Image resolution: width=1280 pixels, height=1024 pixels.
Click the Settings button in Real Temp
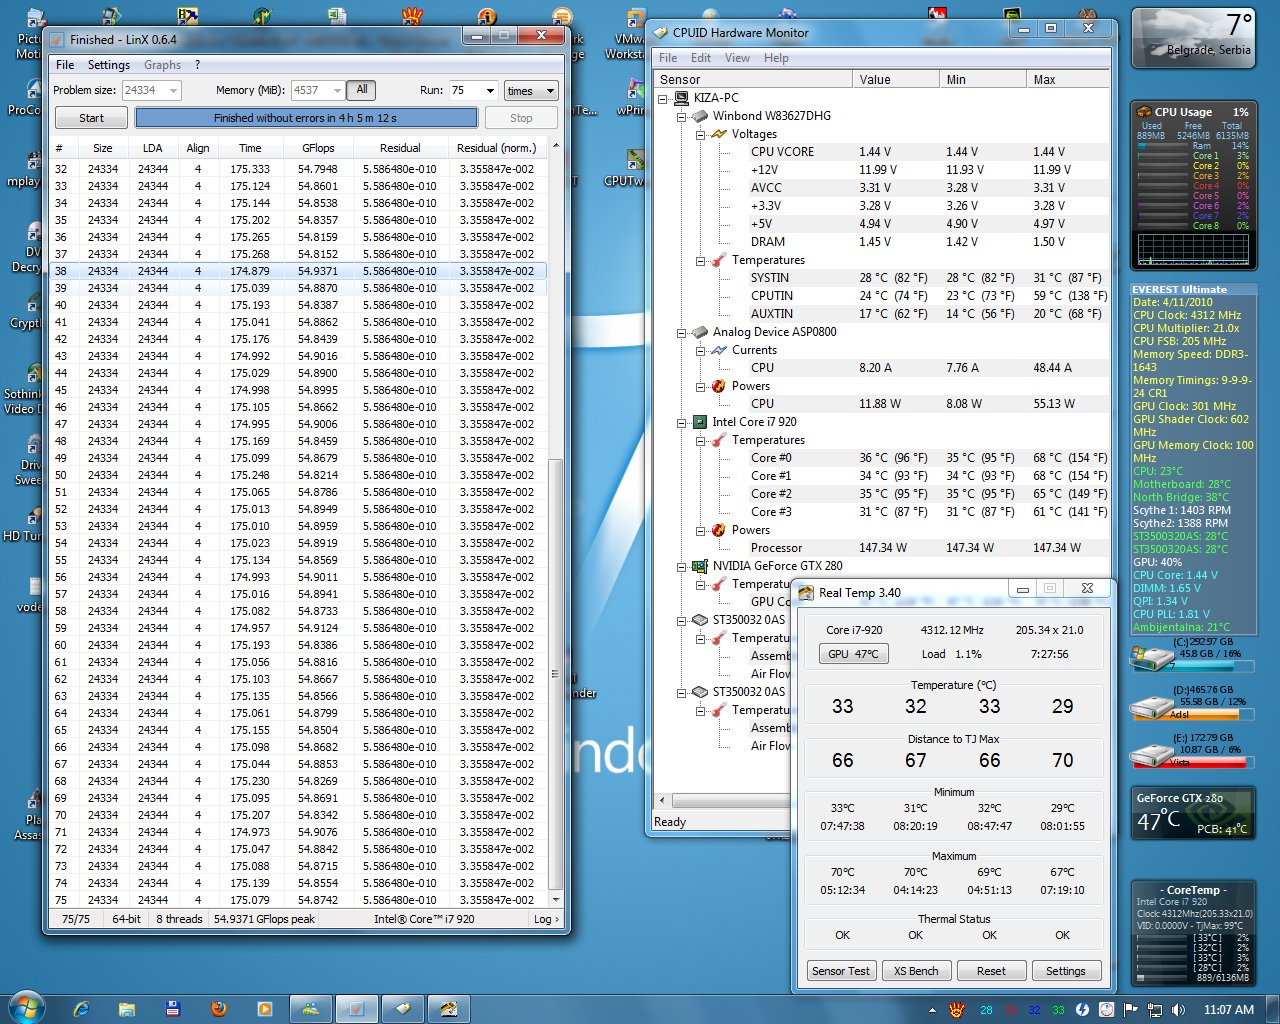point(1065,971)
